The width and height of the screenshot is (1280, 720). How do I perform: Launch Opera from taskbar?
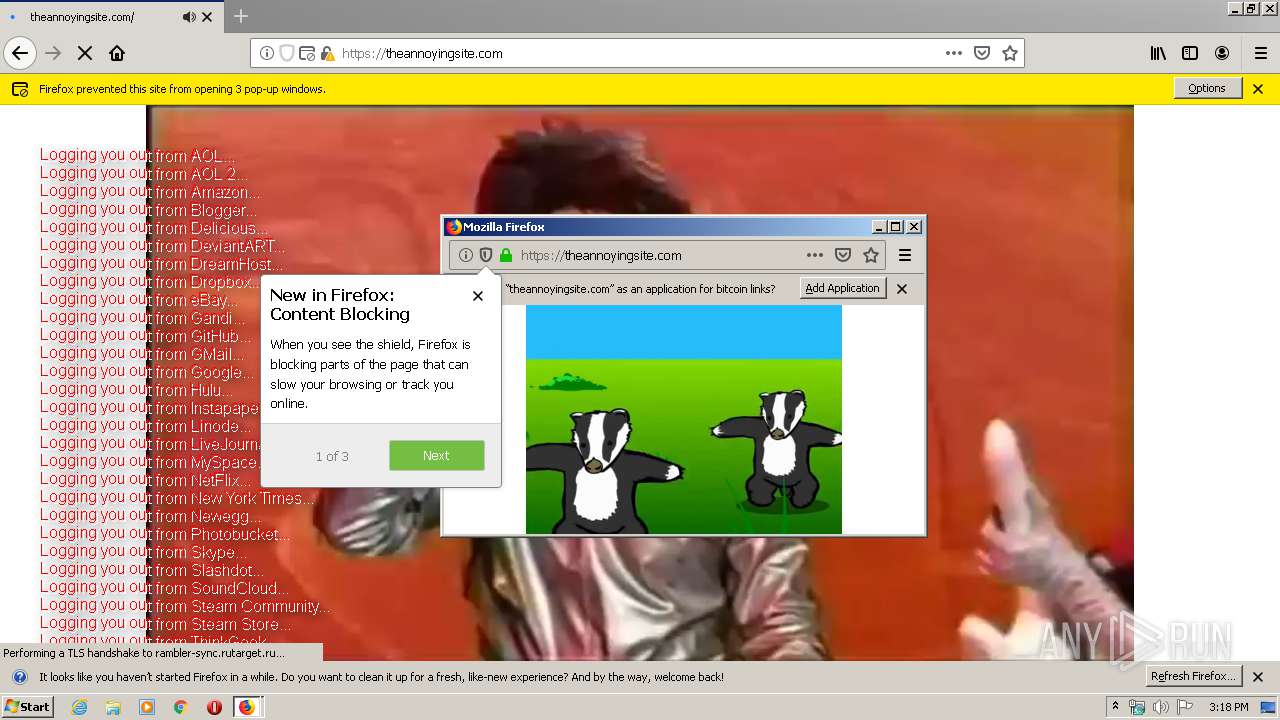(x=214, y=707)
